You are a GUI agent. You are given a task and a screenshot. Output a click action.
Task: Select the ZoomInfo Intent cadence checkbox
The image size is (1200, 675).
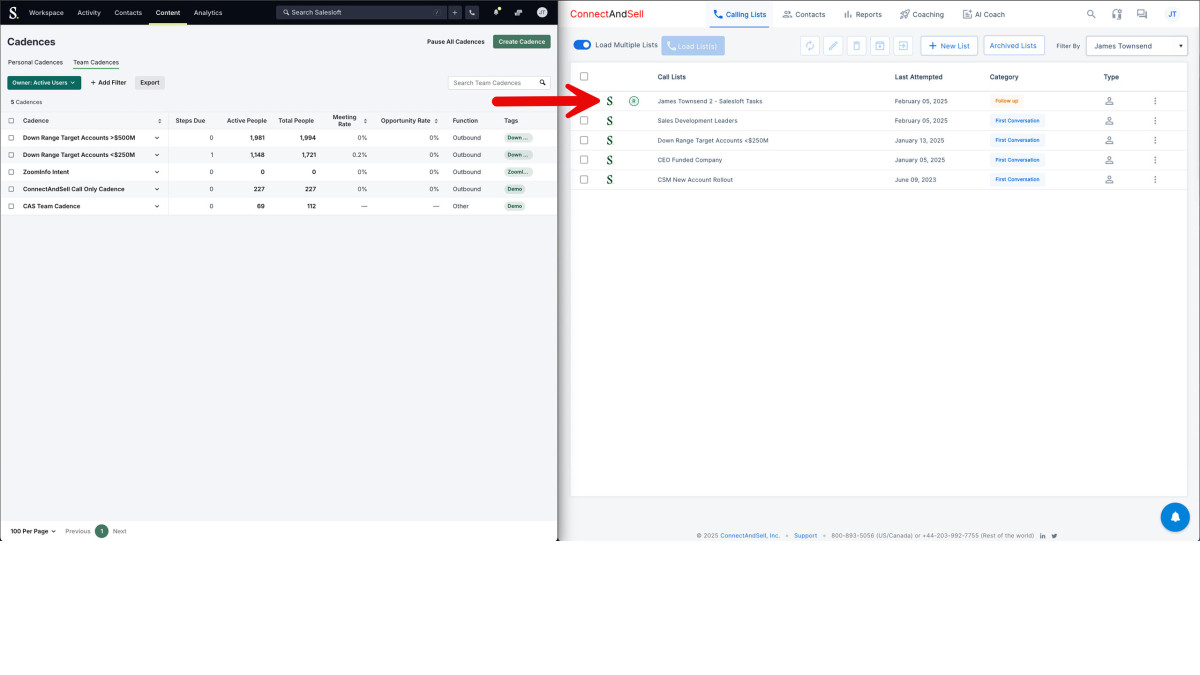[12, 172]
